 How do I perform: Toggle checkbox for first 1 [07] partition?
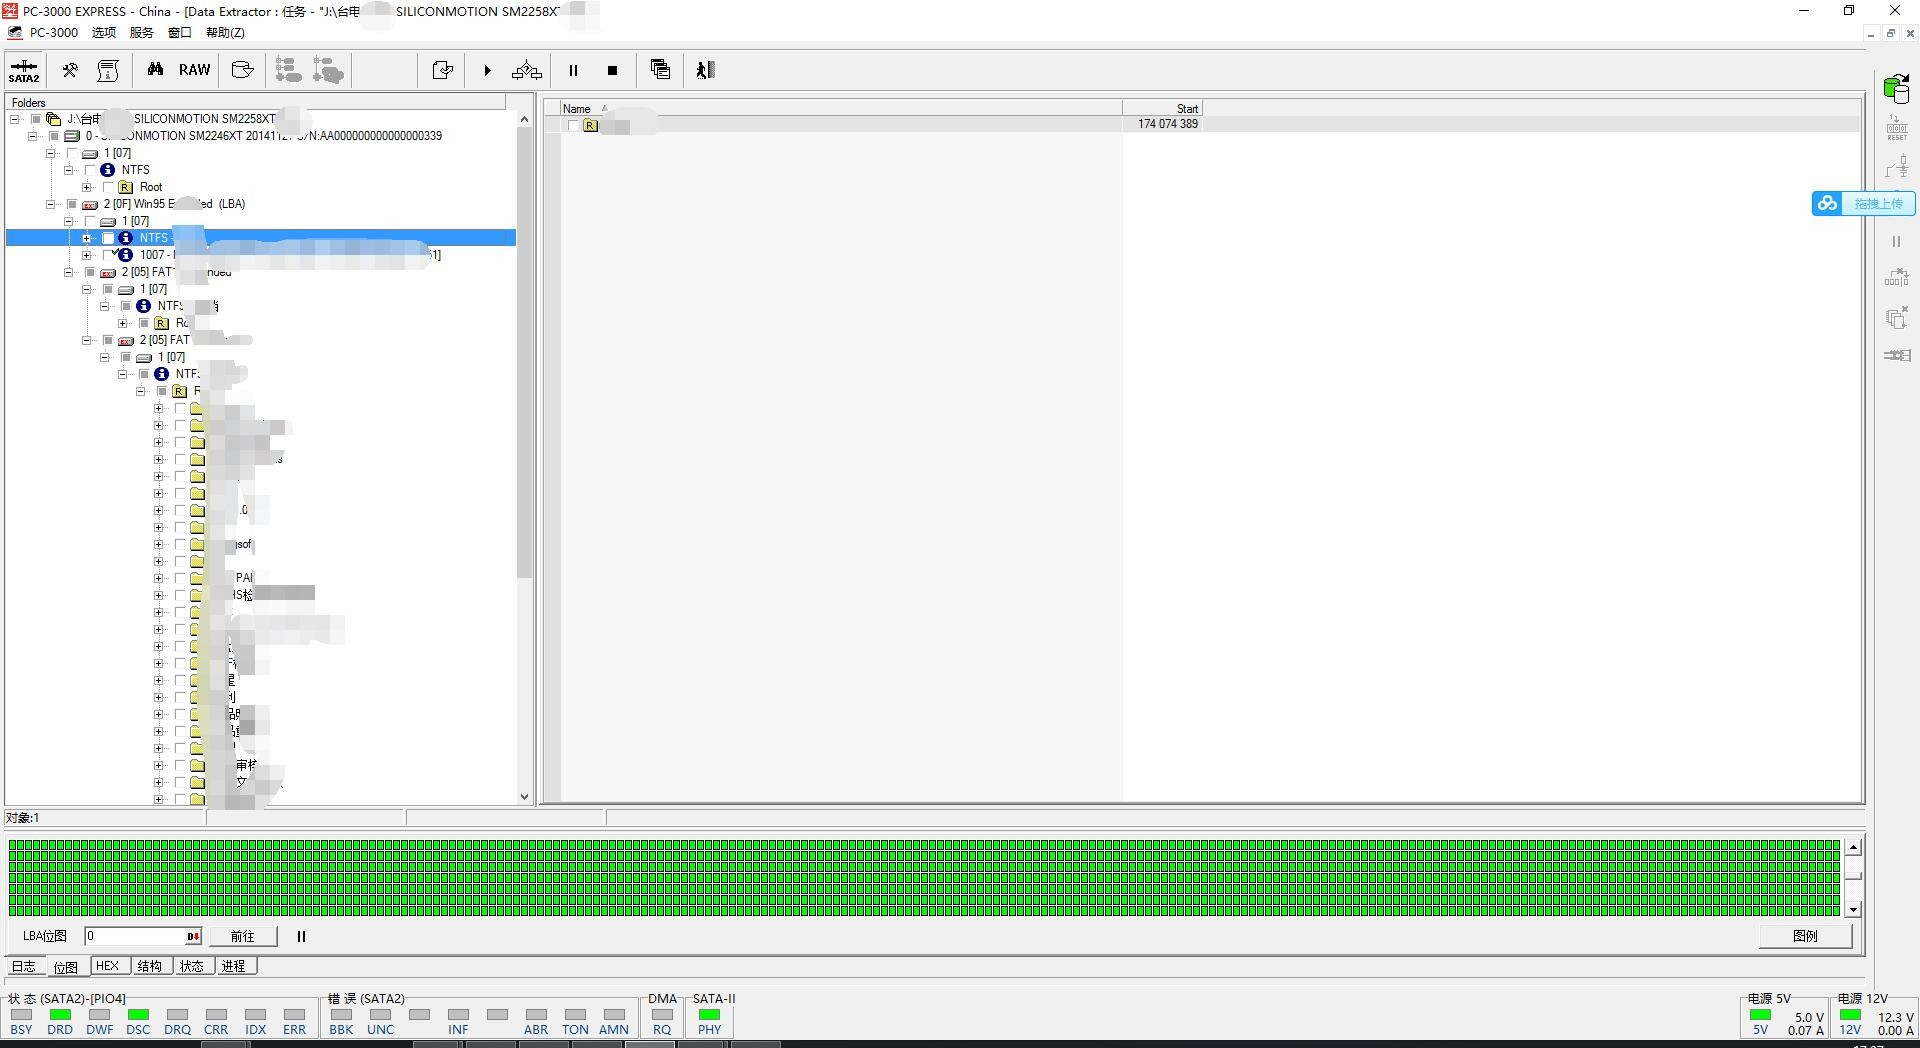tap(72, 153)
